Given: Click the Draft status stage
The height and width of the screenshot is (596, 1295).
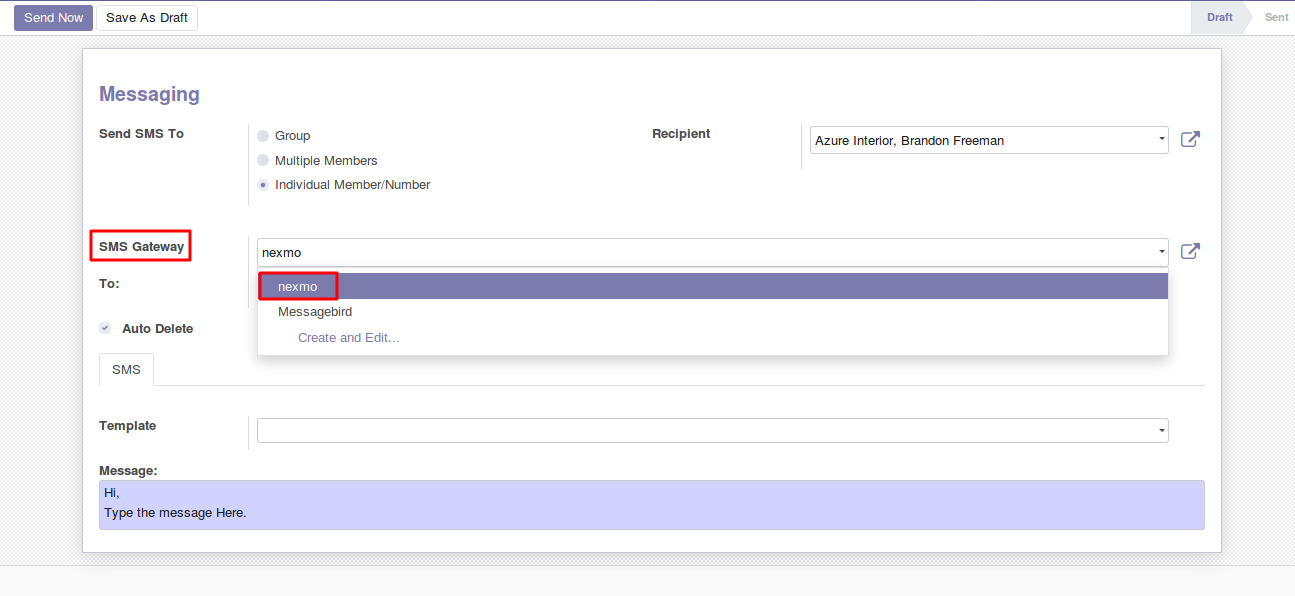Looking at the screenshot, I should [1219, 18].
